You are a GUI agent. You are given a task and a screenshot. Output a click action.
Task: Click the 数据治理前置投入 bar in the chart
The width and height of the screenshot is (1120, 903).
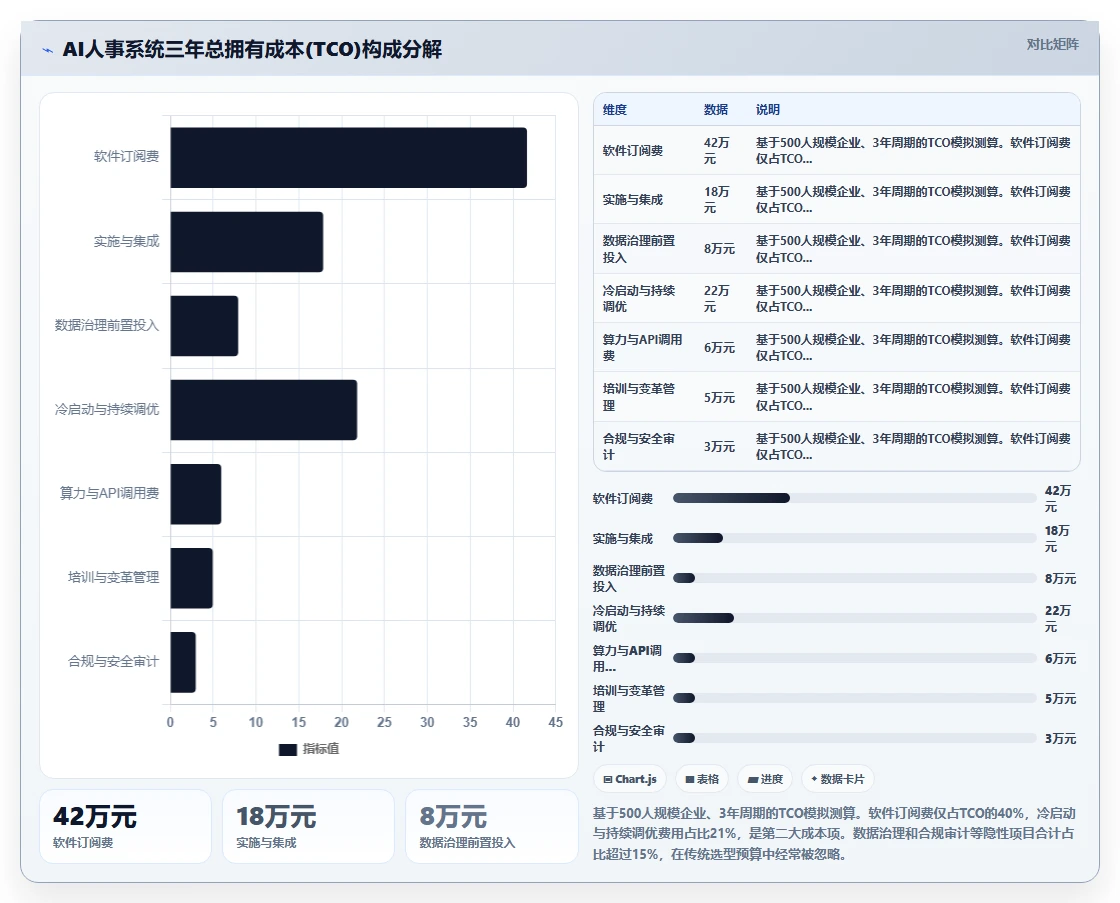click(204, 326)
